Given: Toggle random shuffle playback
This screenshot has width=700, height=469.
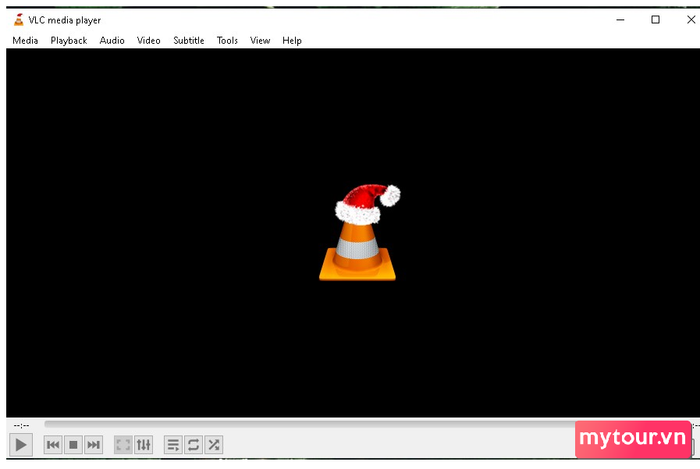Looking at the screenshot, I should pos(213,445).
